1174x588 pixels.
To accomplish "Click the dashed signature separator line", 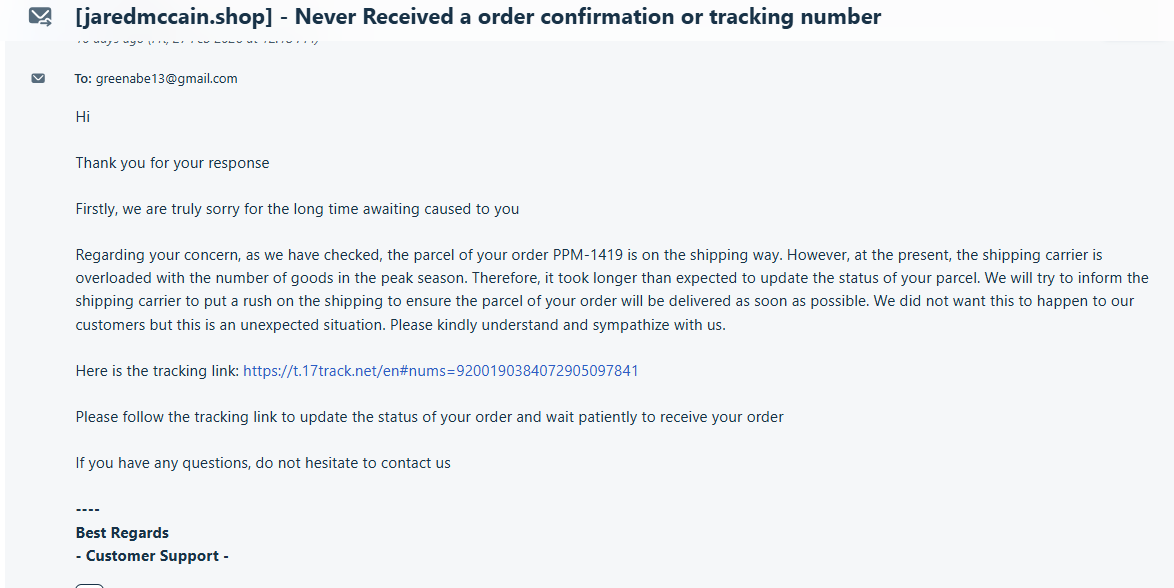I will [x=88, y=509].
